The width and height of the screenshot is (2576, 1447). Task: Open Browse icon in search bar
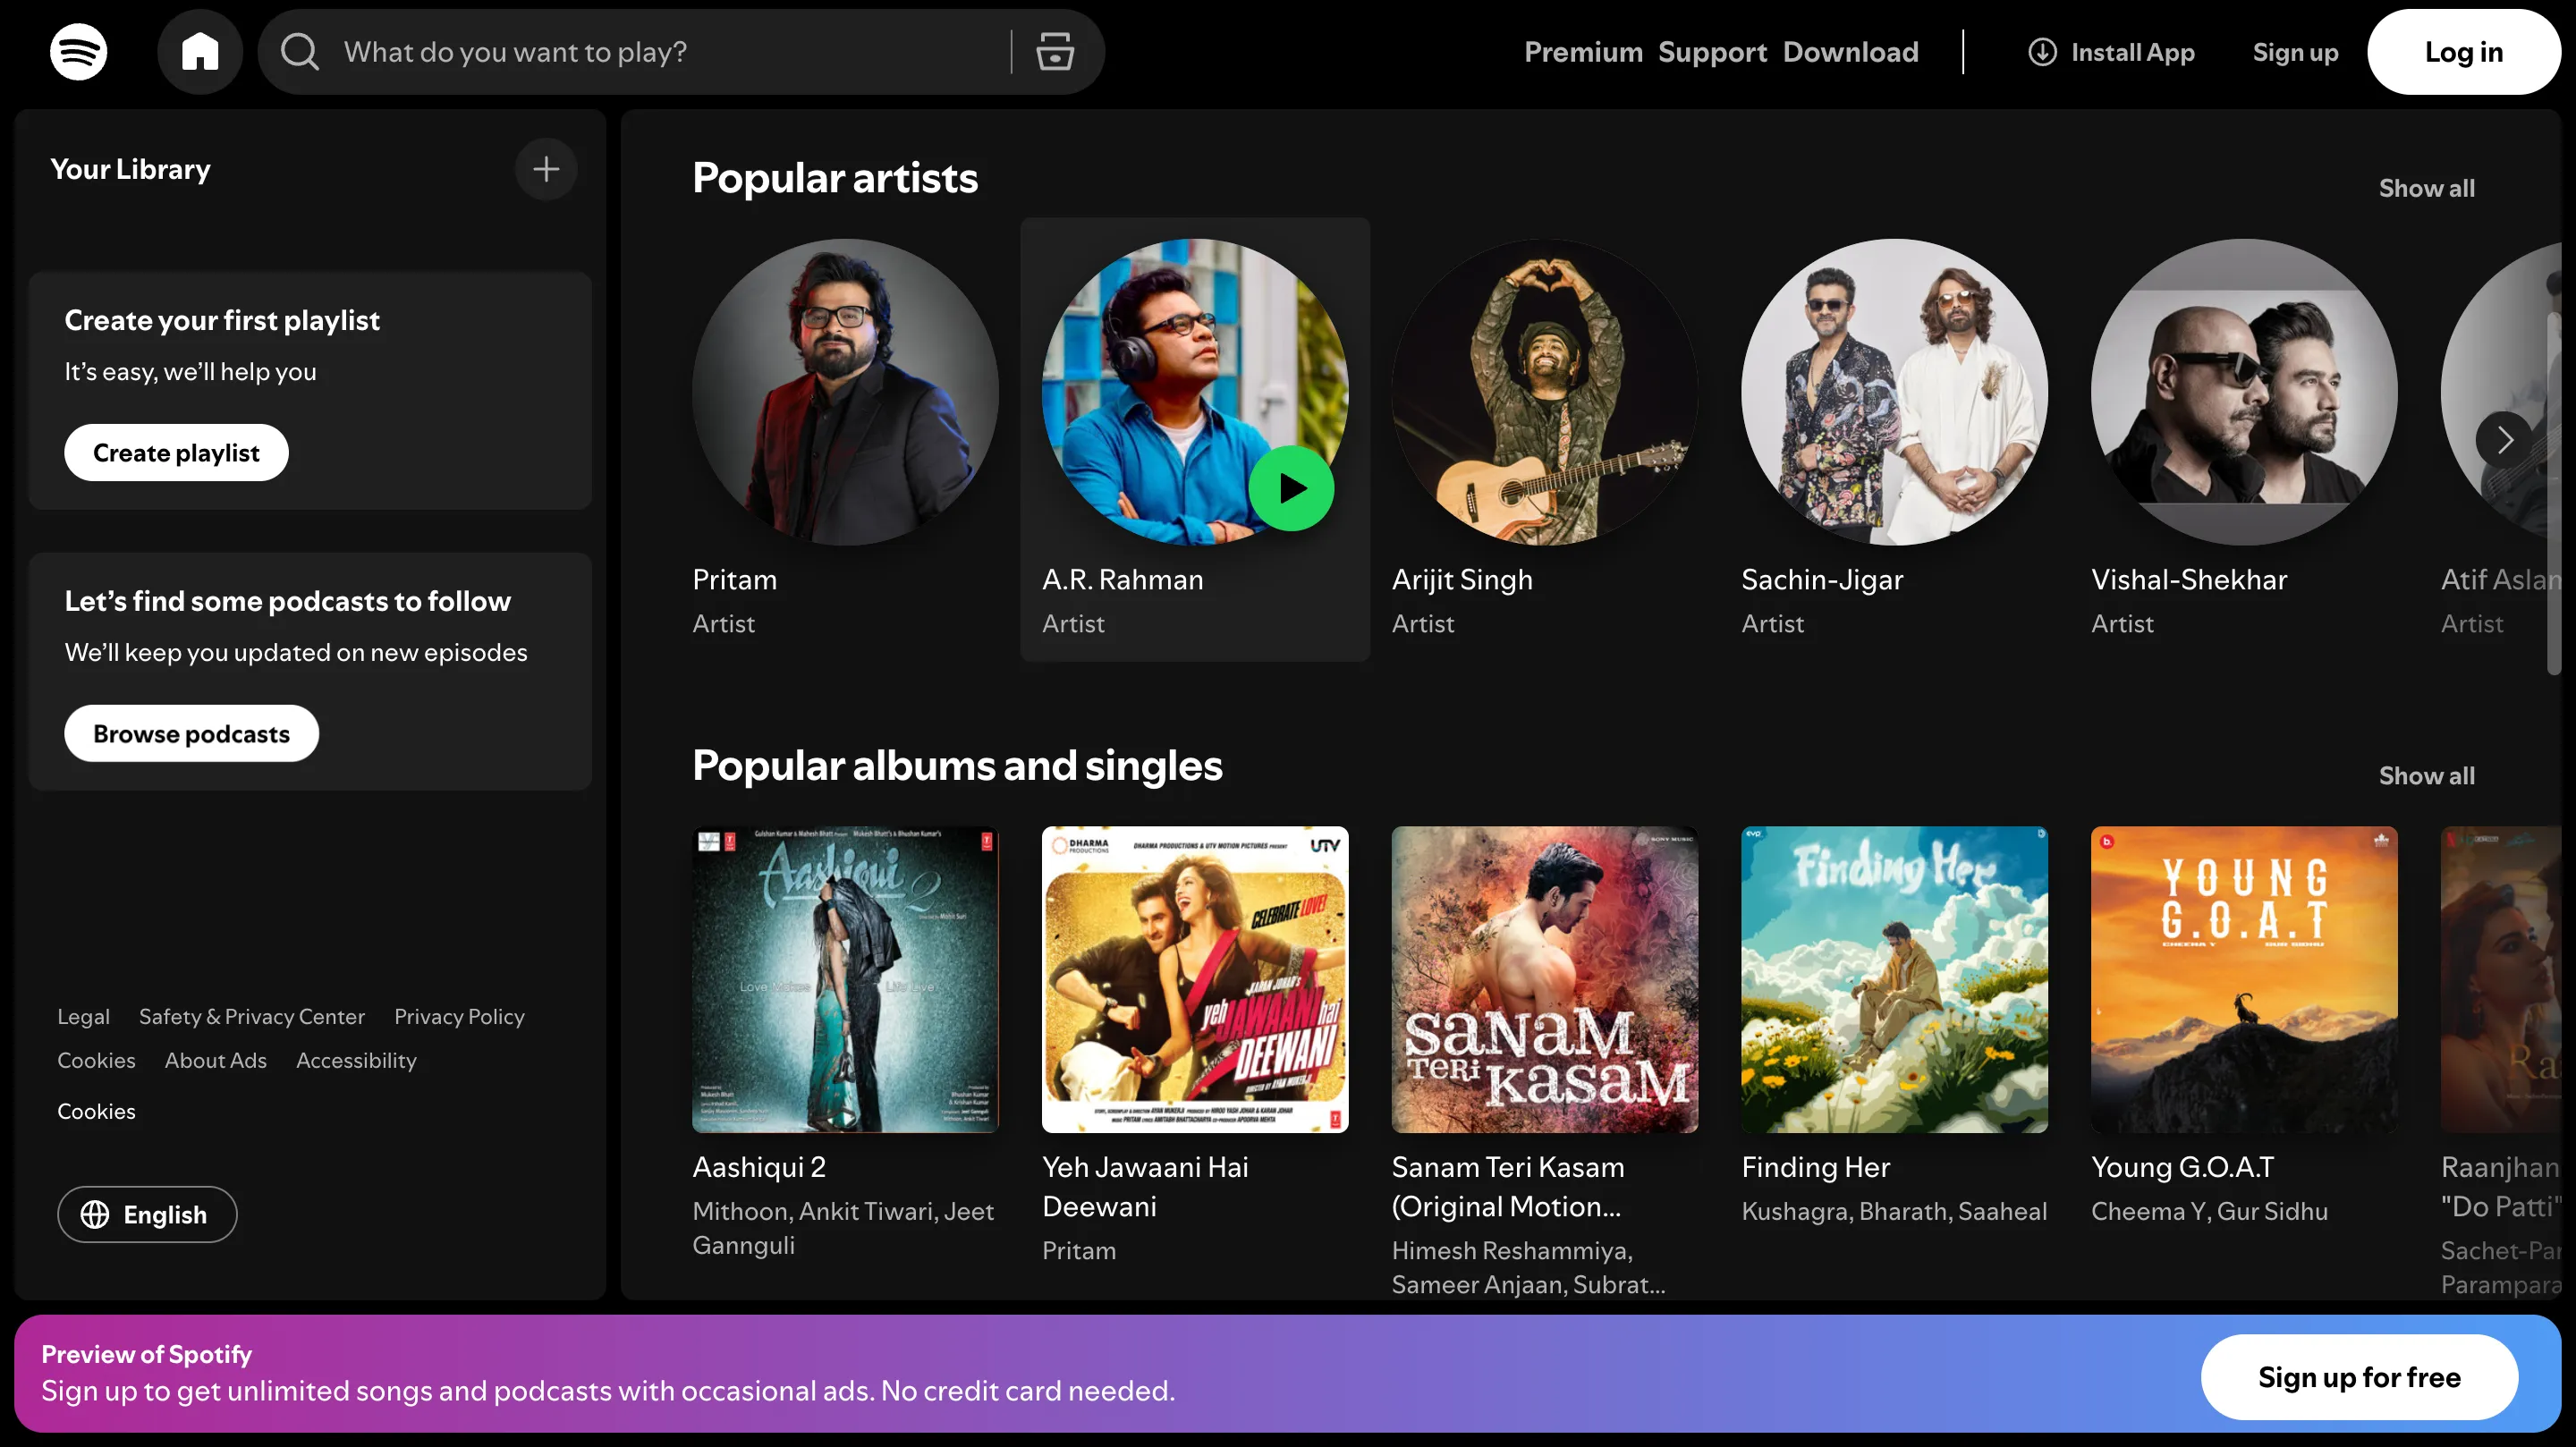click(1055, 52)
